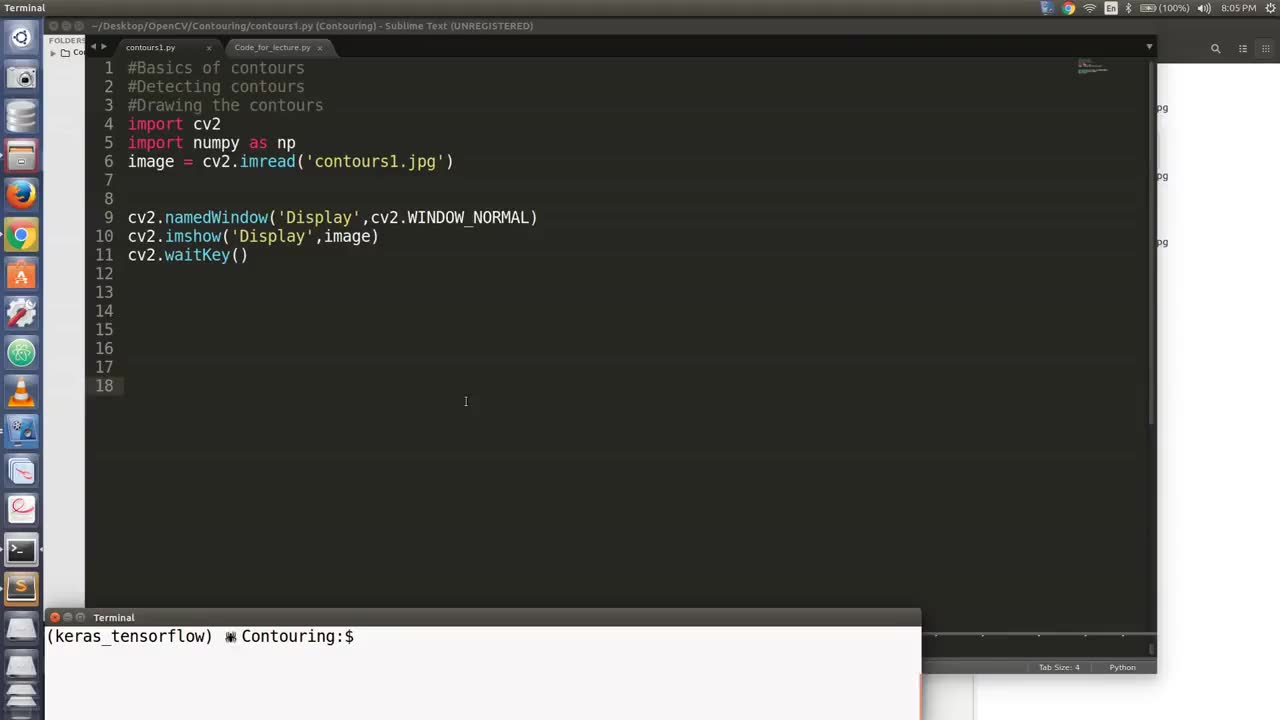
Task: Click search icon in file manager window
Action: (1216, 48)
